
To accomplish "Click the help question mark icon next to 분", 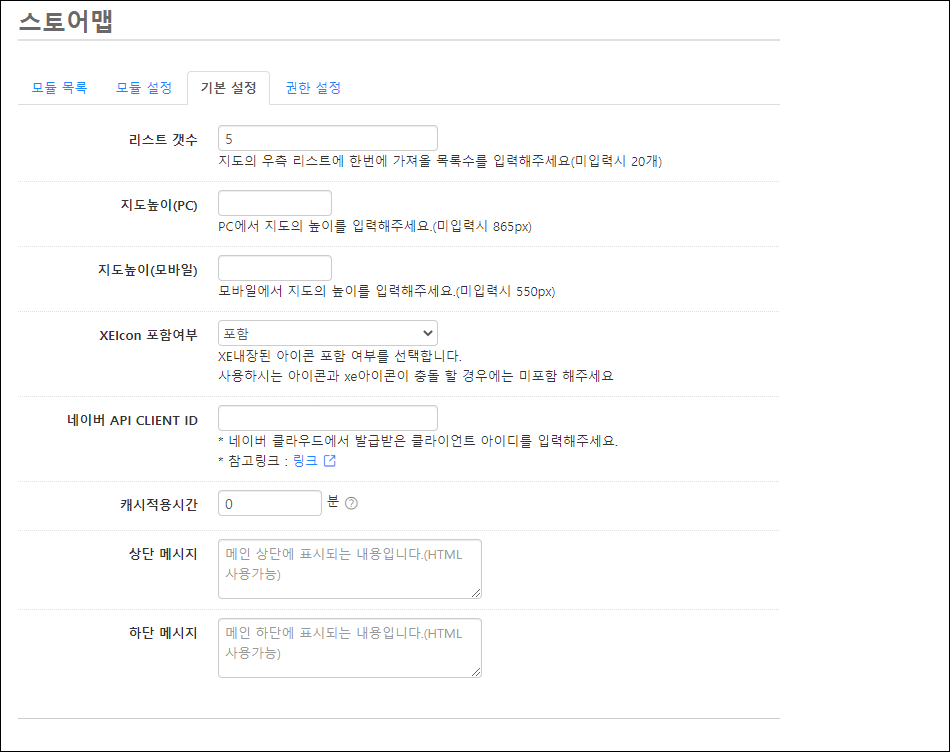I will [x=351, y=504].
